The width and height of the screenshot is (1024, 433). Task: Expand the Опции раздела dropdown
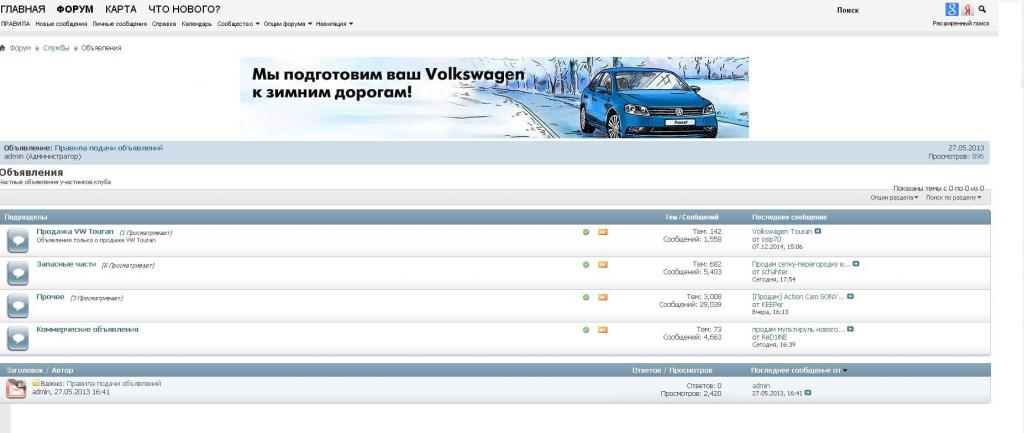coord(894,197)
